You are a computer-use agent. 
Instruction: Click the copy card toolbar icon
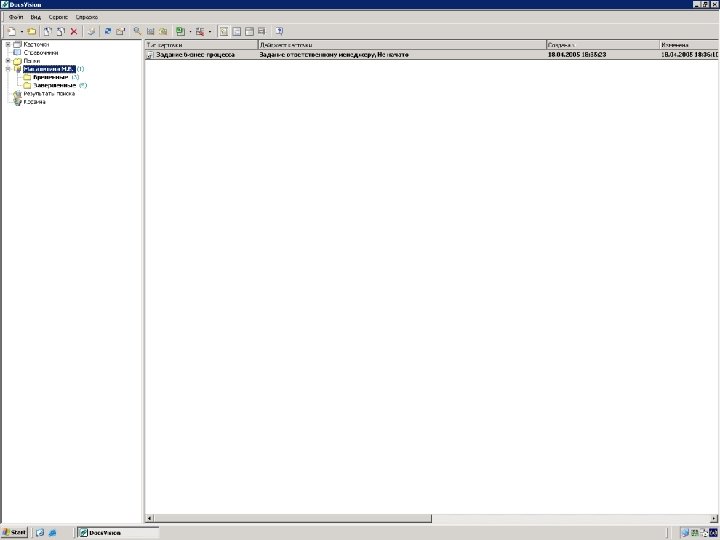click(47, 31)
